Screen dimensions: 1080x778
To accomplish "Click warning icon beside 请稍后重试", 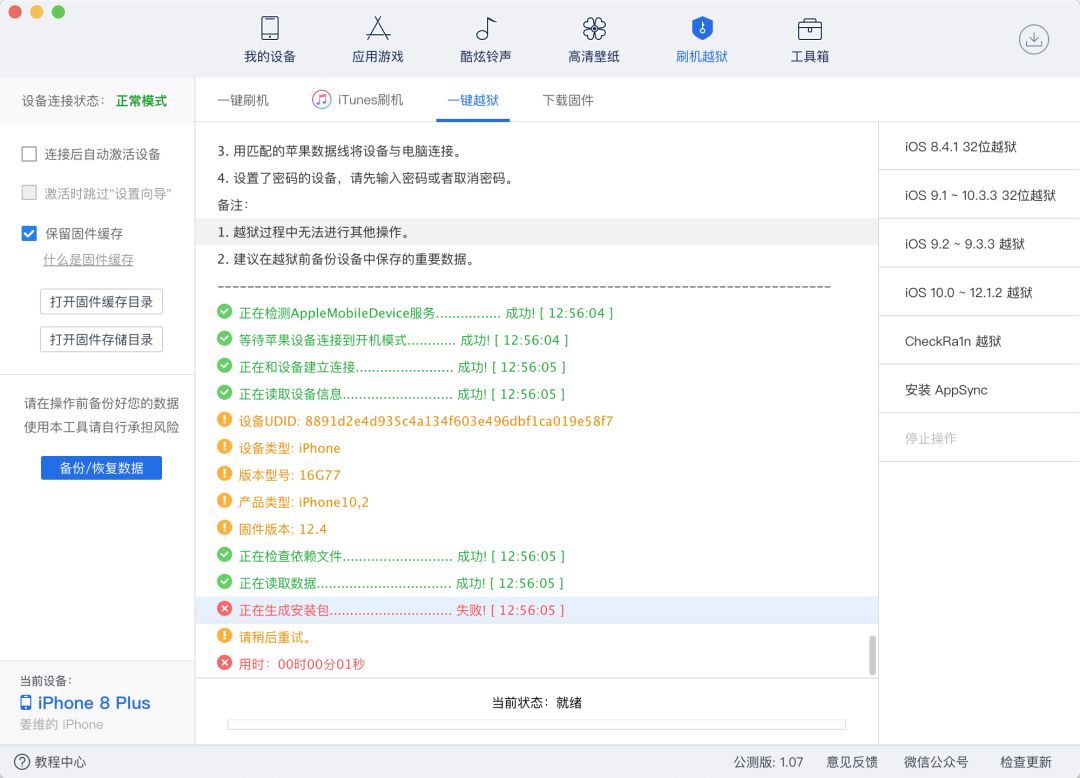I will (225, 636).
